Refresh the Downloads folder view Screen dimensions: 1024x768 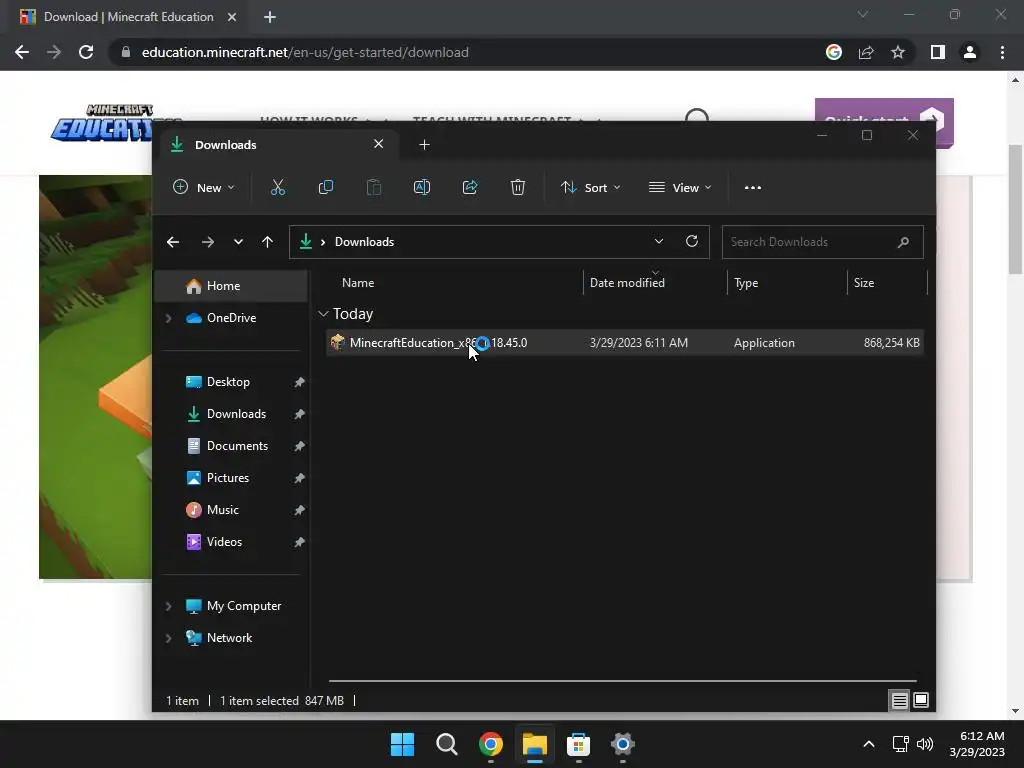point(692,242)
